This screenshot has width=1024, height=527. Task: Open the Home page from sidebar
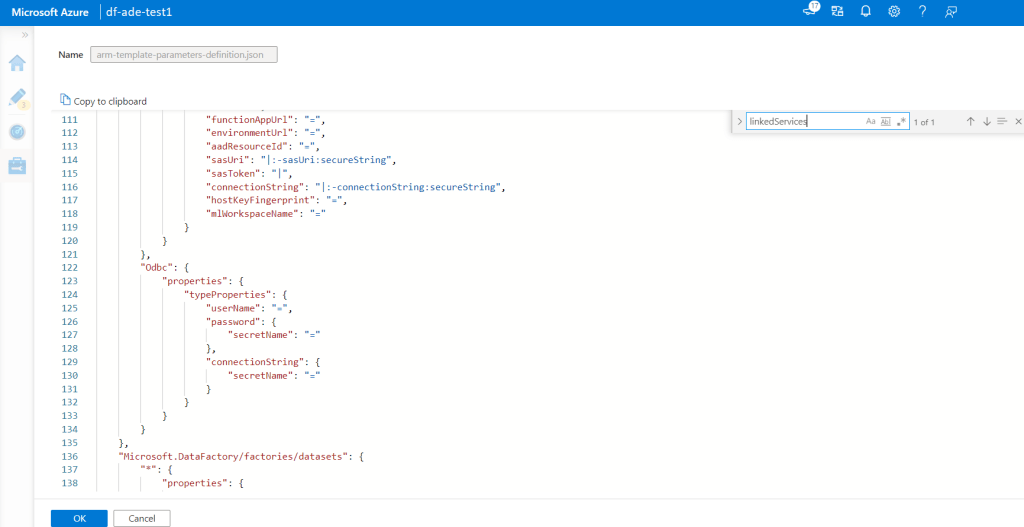click(x=17, y=64)
